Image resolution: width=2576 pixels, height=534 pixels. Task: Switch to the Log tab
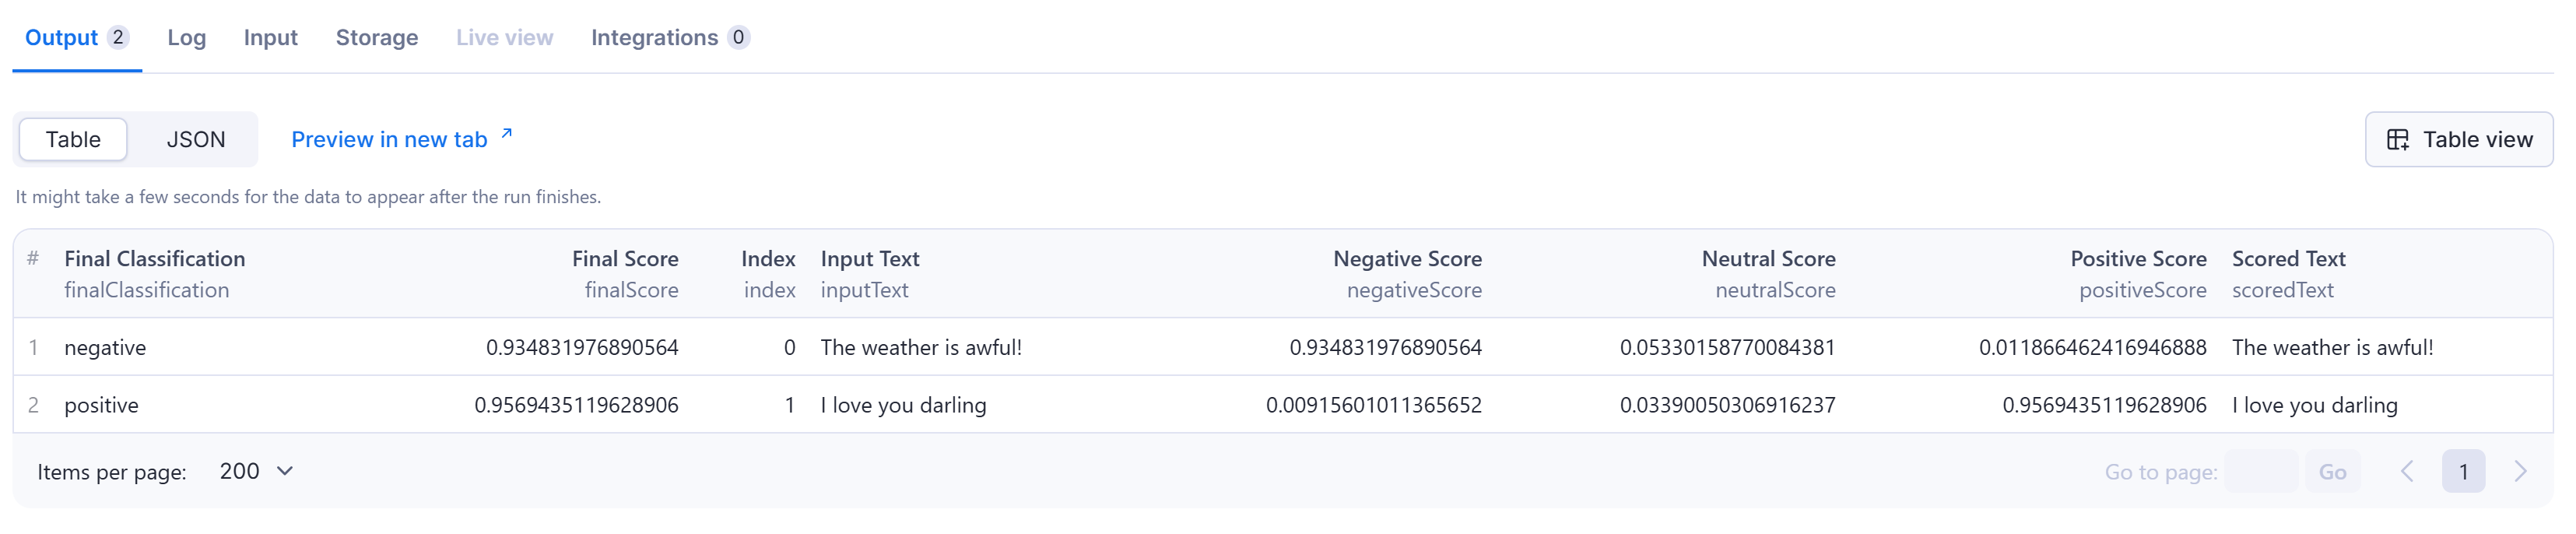point(187,37)
